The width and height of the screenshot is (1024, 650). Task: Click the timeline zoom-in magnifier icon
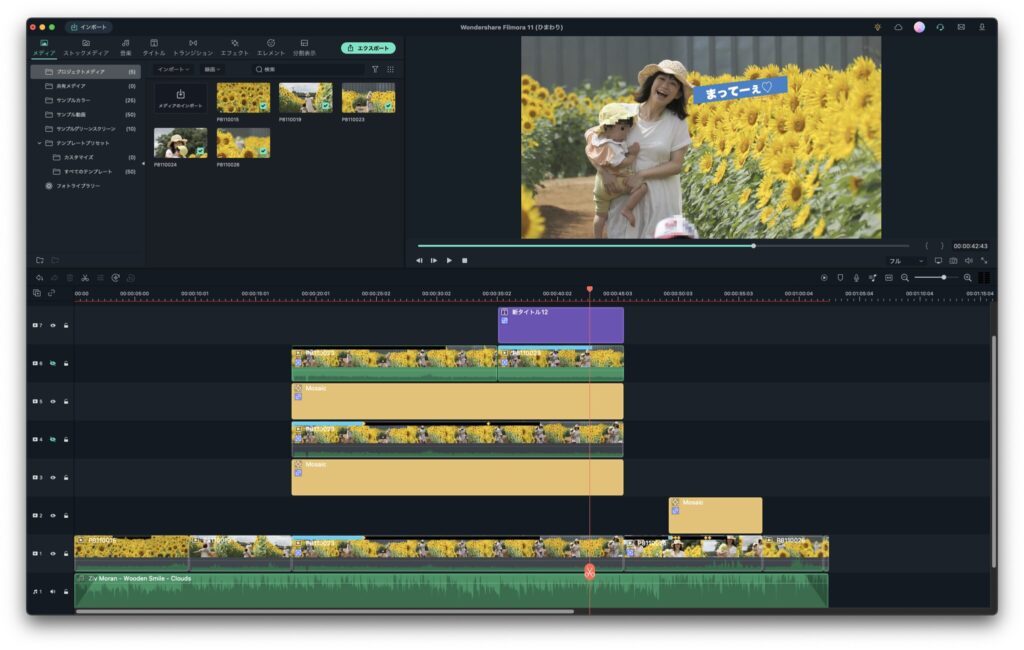[x=967, y=277]
